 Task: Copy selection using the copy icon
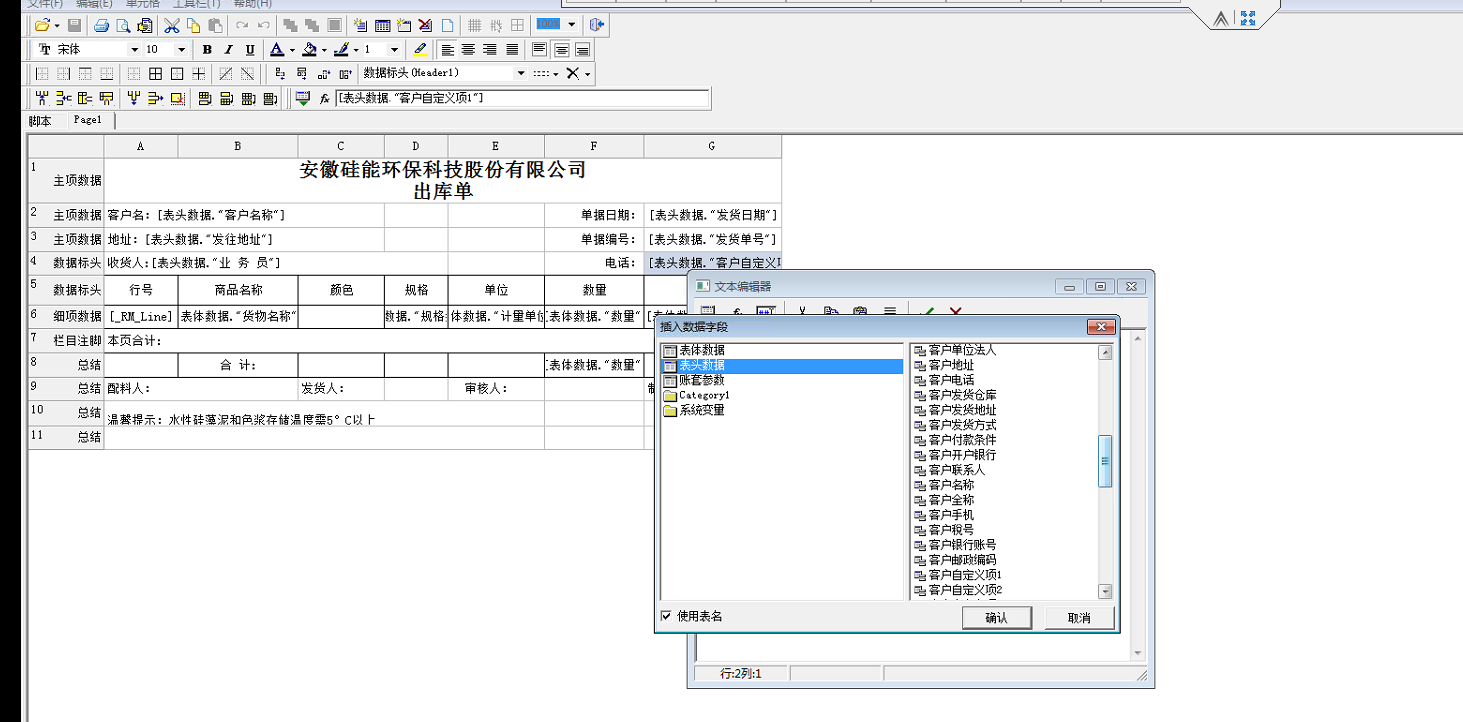tap(193, 25)
